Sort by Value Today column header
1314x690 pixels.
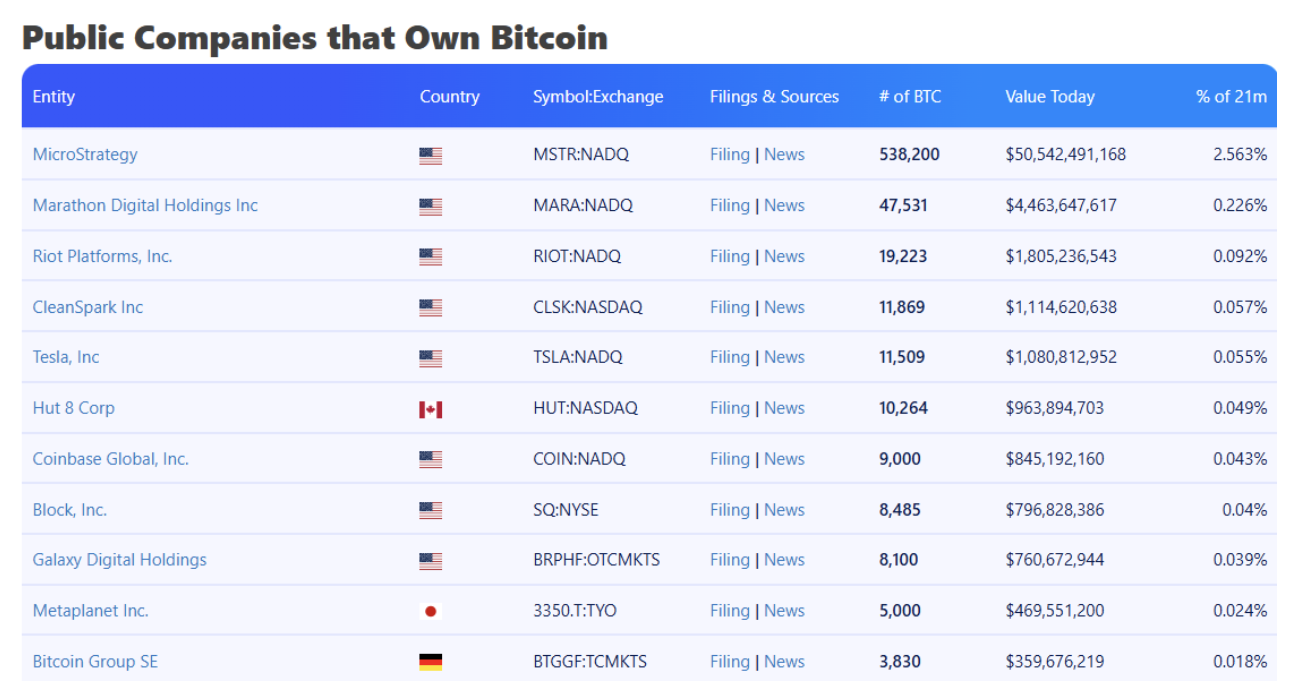(1050, 97)
